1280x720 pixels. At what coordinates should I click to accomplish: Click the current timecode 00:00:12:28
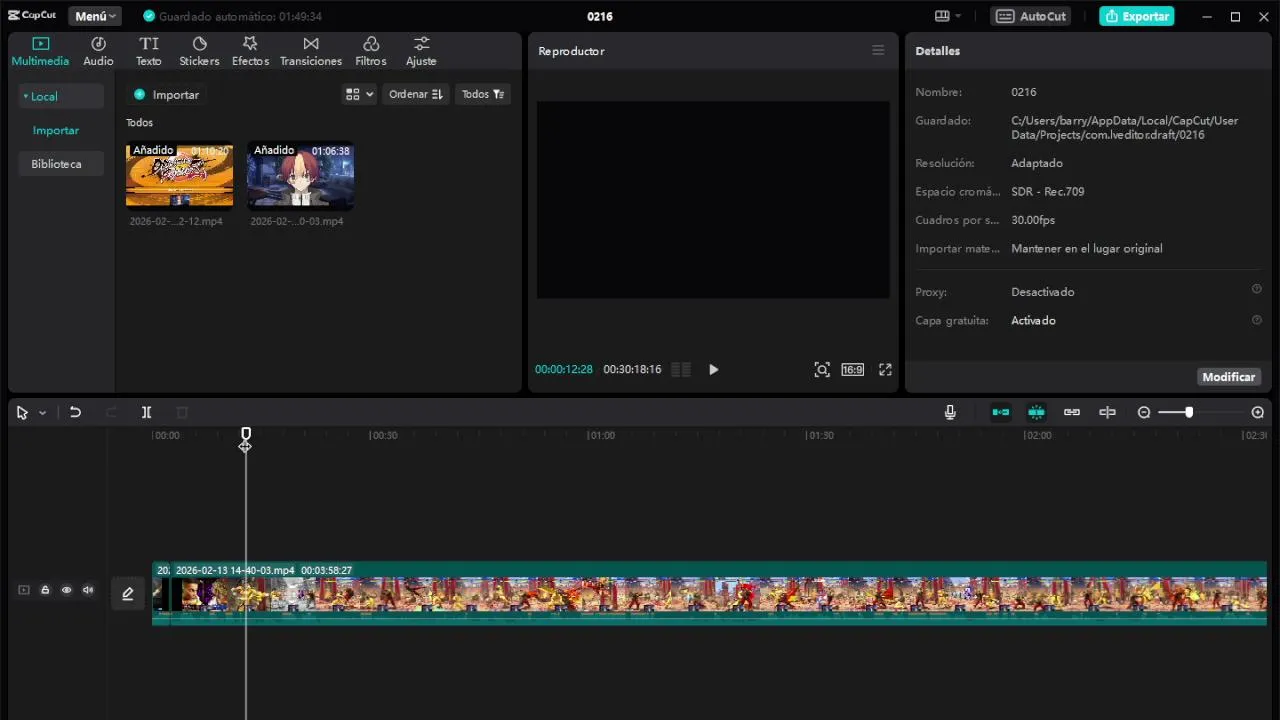(x=563, y=369)
